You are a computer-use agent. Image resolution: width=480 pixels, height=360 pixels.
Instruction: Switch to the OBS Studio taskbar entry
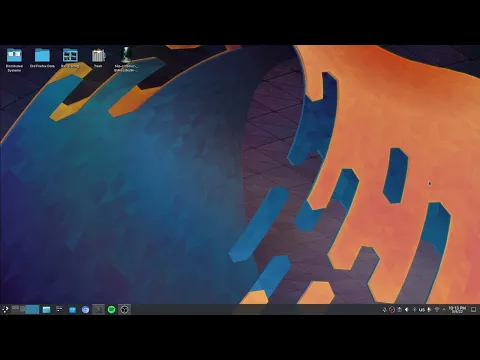pyautogui.click(x=124, y=310)
